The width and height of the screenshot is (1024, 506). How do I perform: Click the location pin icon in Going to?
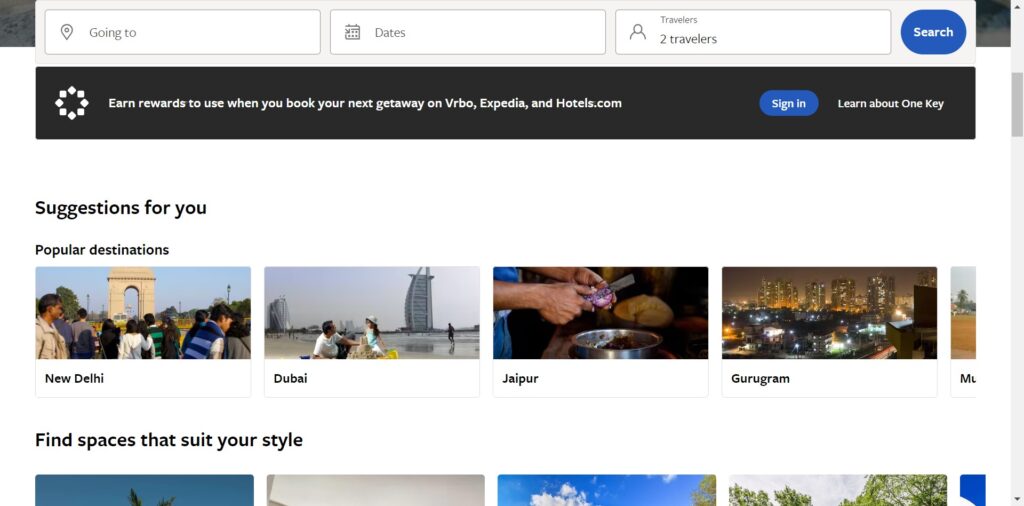(x=67, y=32)
